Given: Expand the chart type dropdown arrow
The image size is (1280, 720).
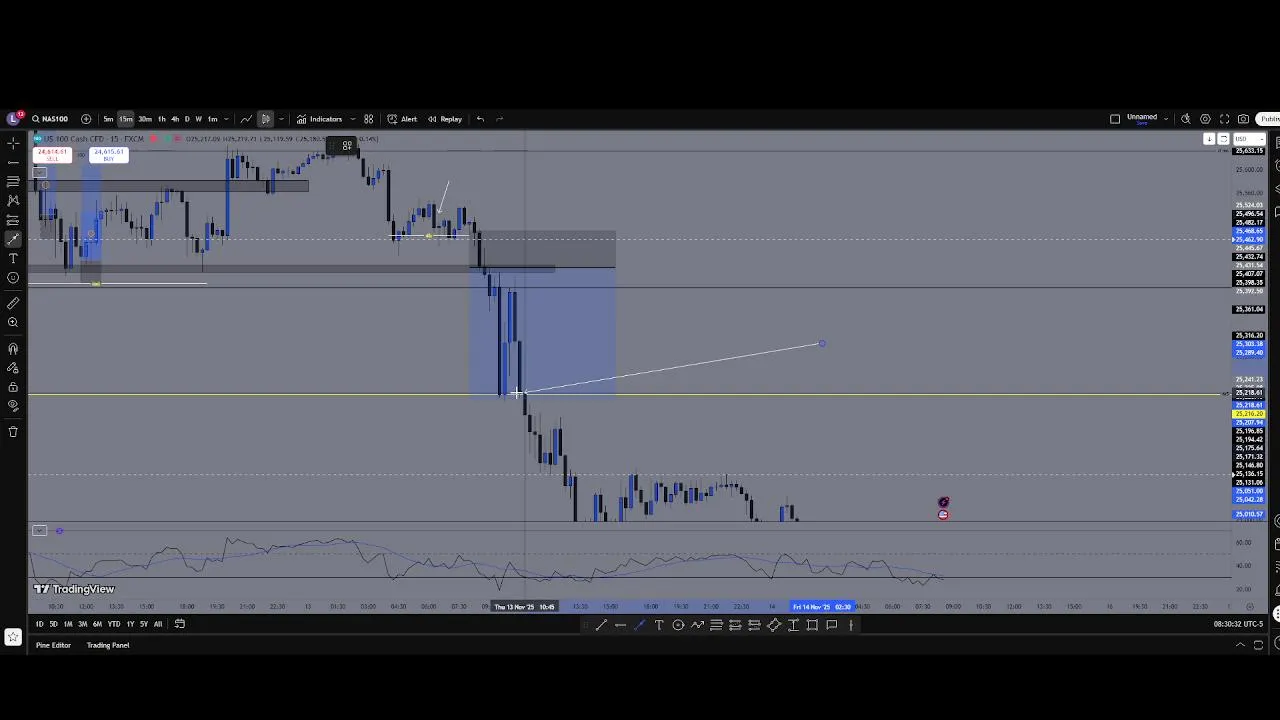Looking at the screenshot, I should click(x=281, y=119).
